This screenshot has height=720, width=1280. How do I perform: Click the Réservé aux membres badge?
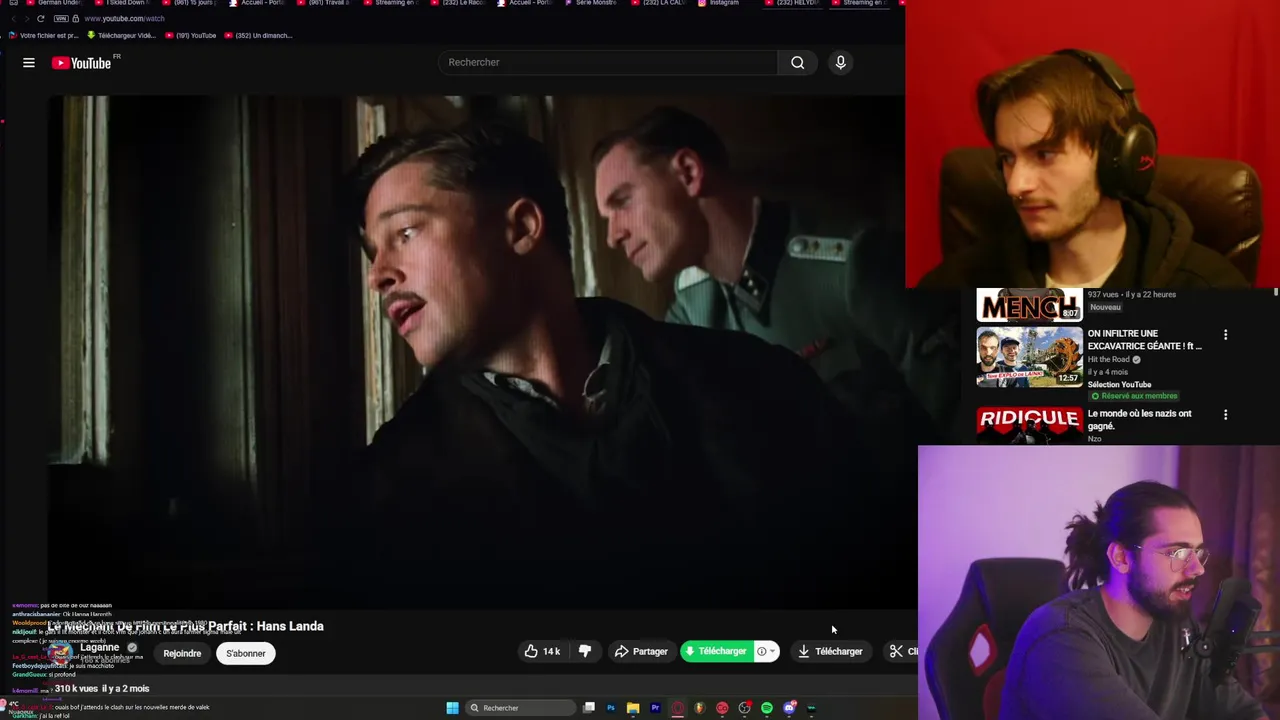coord(1134,396)
